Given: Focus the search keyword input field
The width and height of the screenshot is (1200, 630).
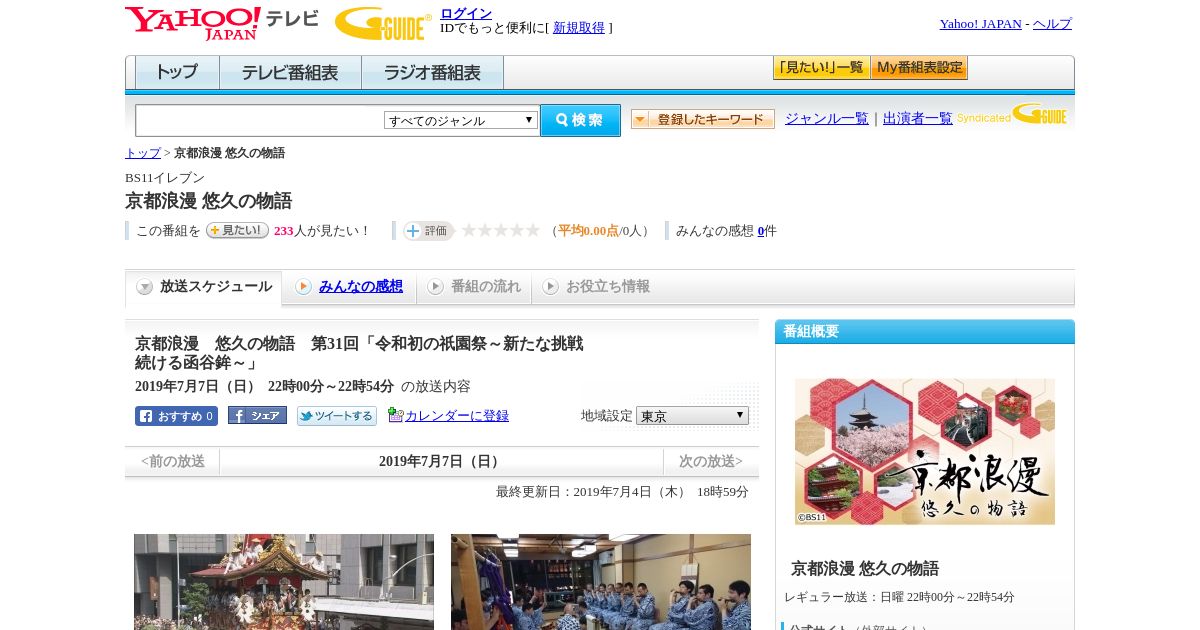Looking at the screenshot, I should [260, 120].
